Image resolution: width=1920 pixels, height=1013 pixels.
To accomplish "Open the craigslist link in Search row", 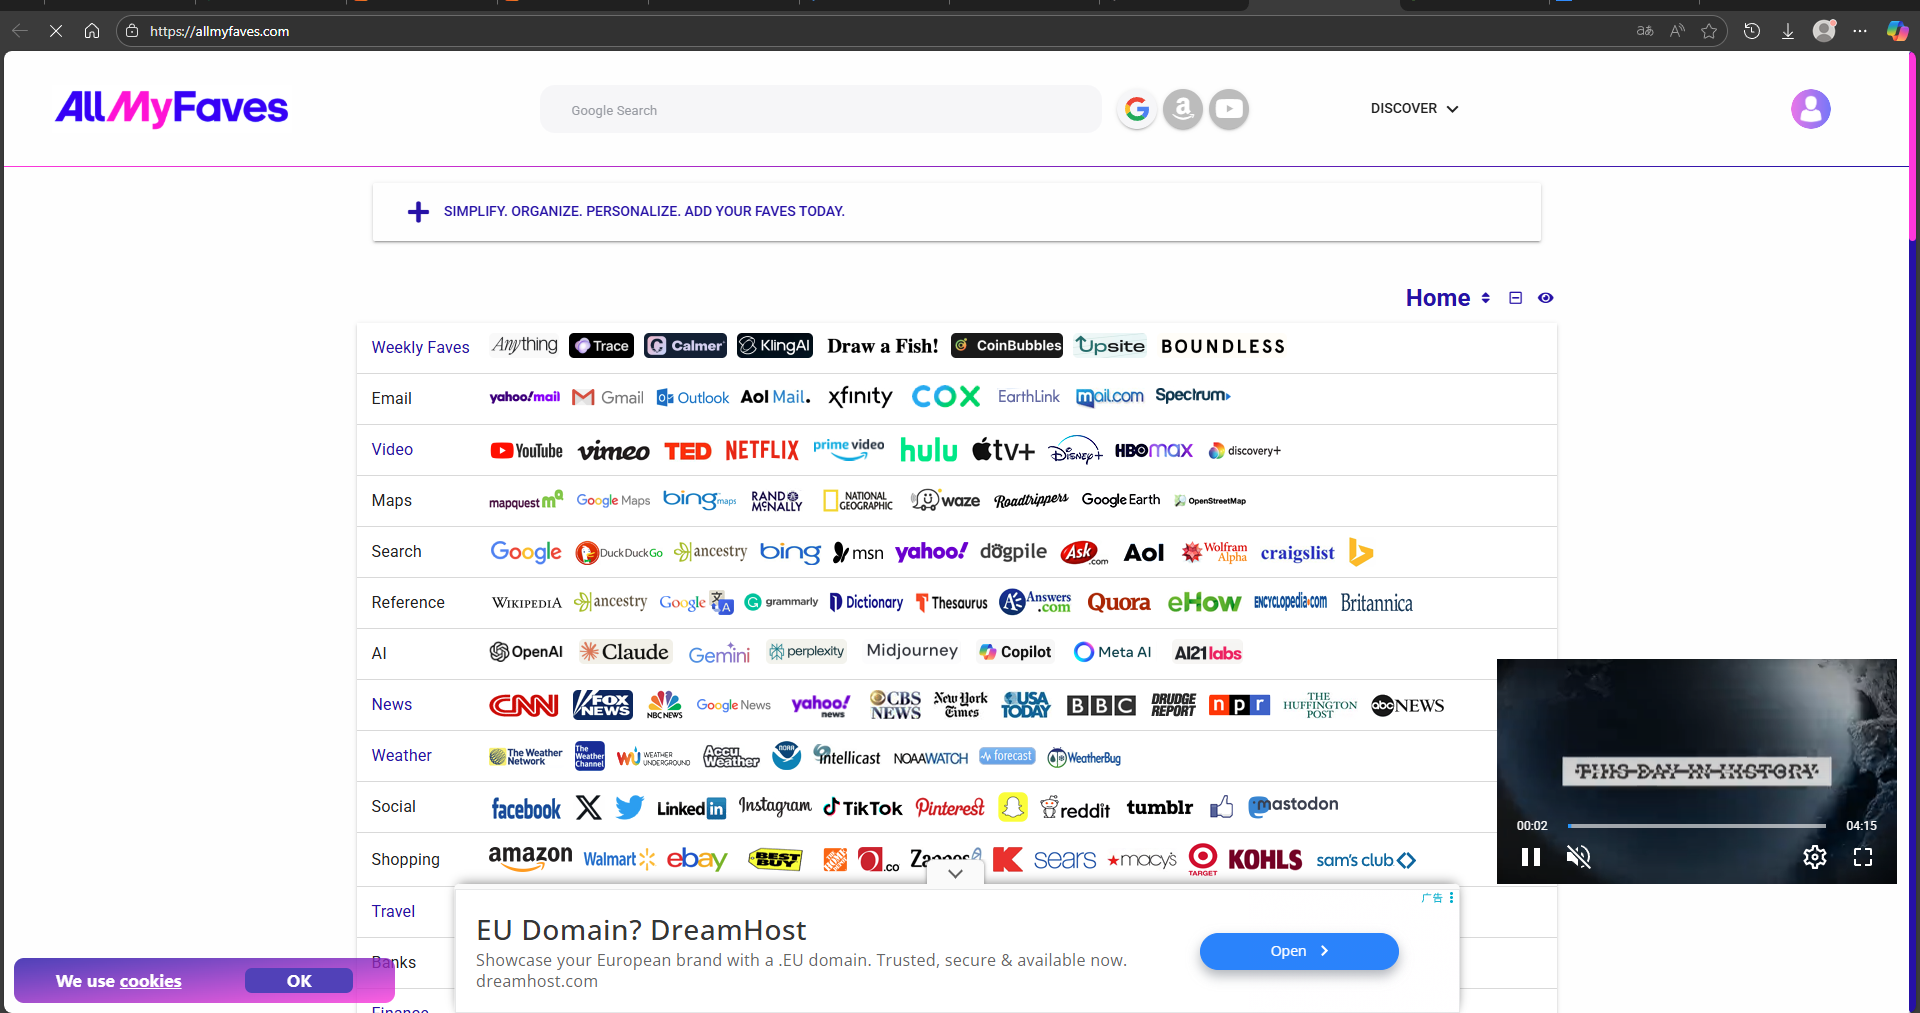I will 1297,553.
